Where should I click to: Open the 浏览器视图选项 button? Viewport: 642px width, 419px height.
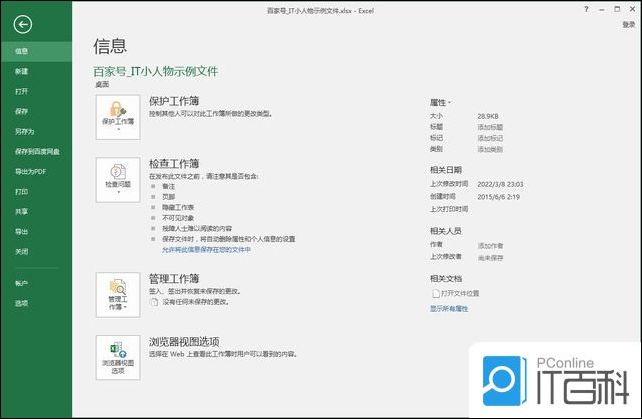[118, 358]
